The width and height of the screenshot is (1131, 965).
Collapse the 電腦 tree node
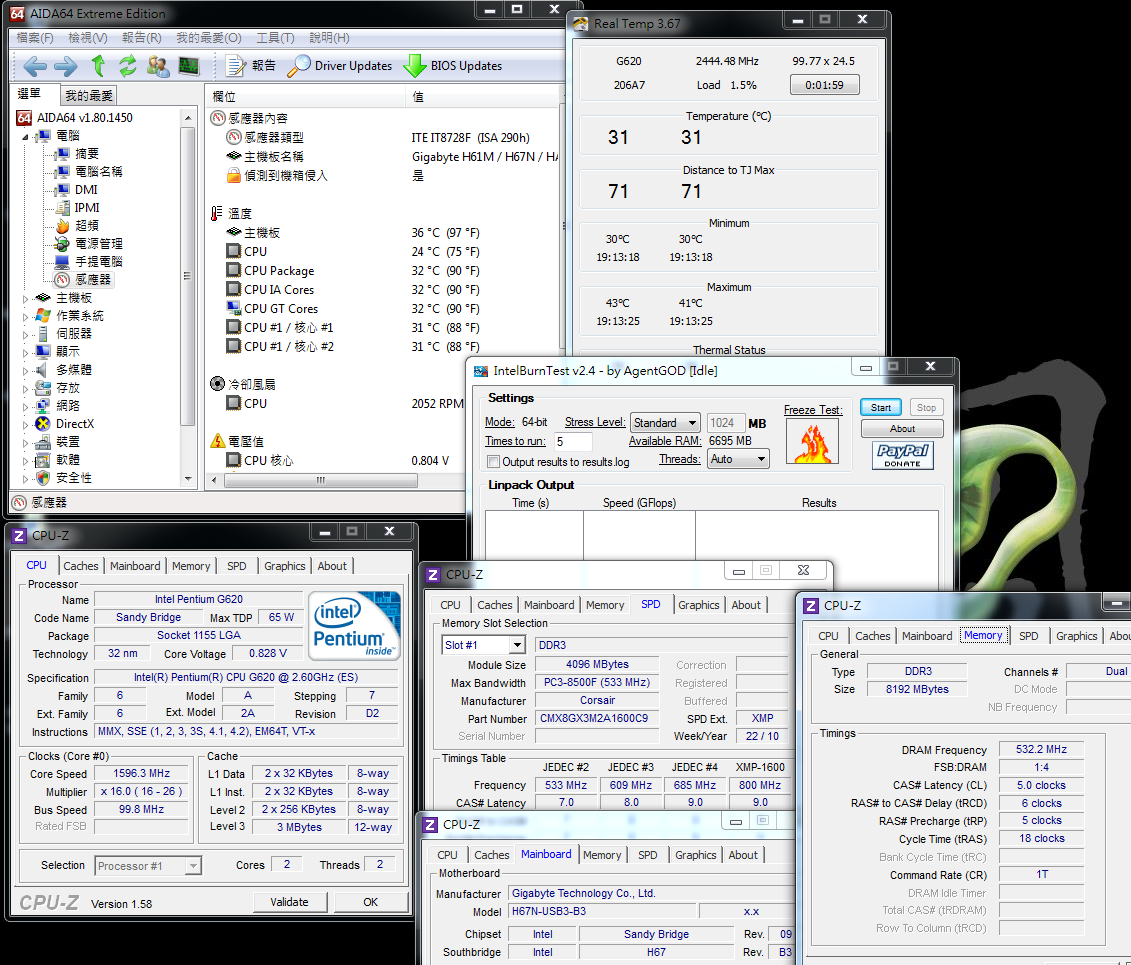[25, 136]
